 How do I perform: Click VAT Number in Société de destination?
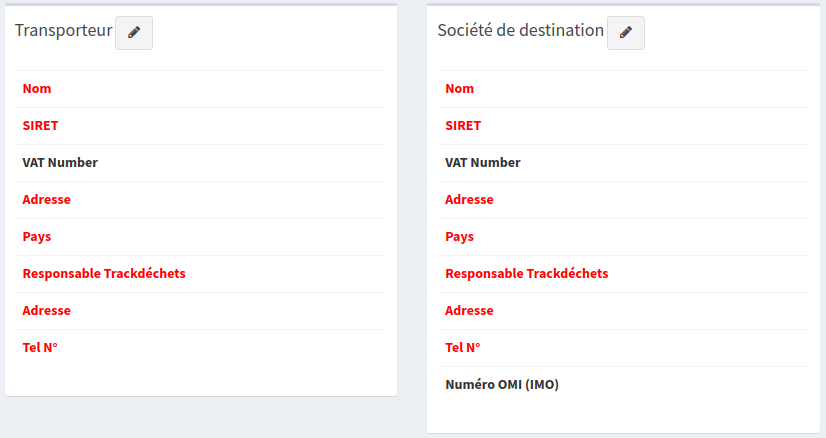click(x=483, y=163)
